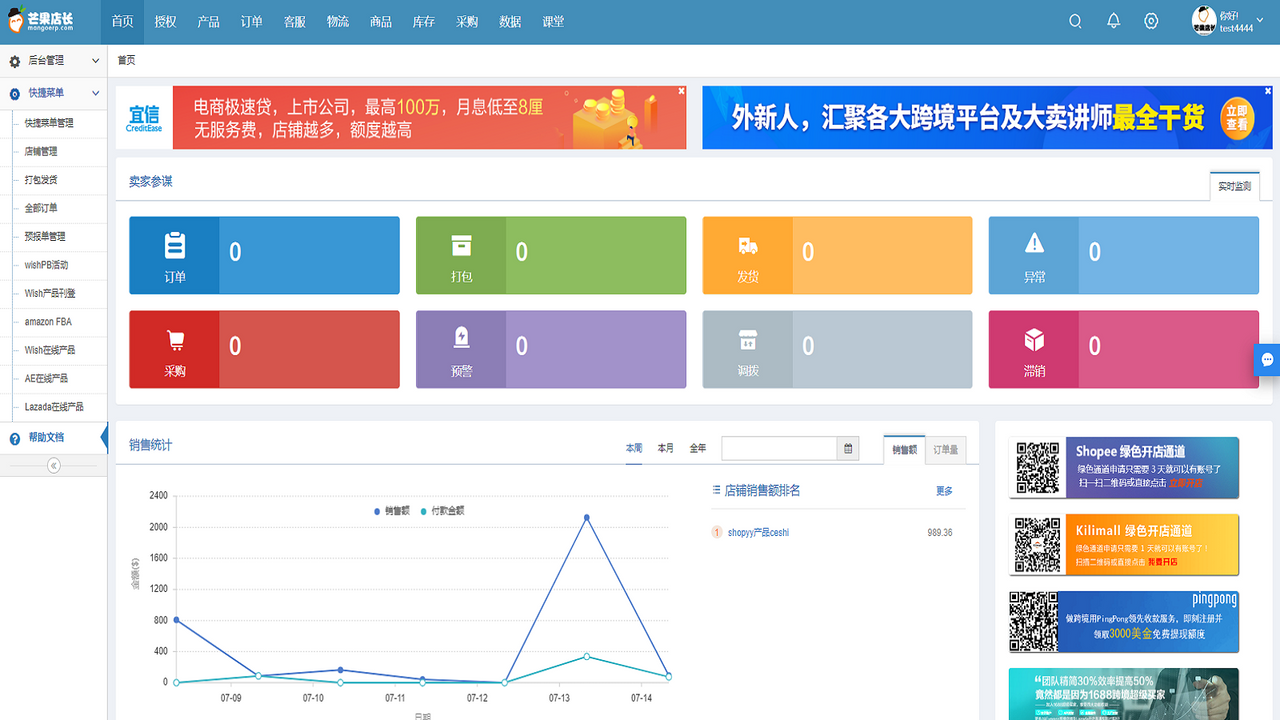Switch to the 订单量 tab
The height and width of the screenshot is (720, 1280).
point(945,450)
